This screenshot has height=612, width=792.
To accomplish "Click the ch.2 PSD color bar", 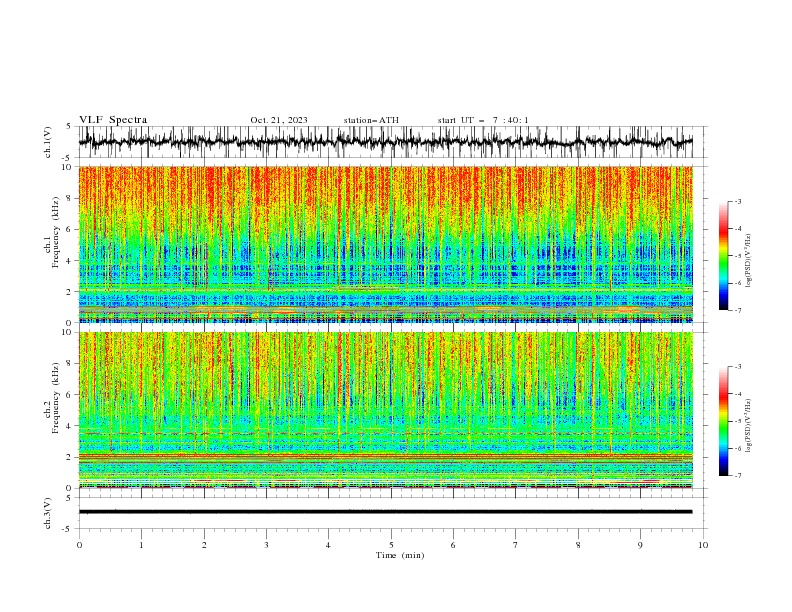I will 723,421.
